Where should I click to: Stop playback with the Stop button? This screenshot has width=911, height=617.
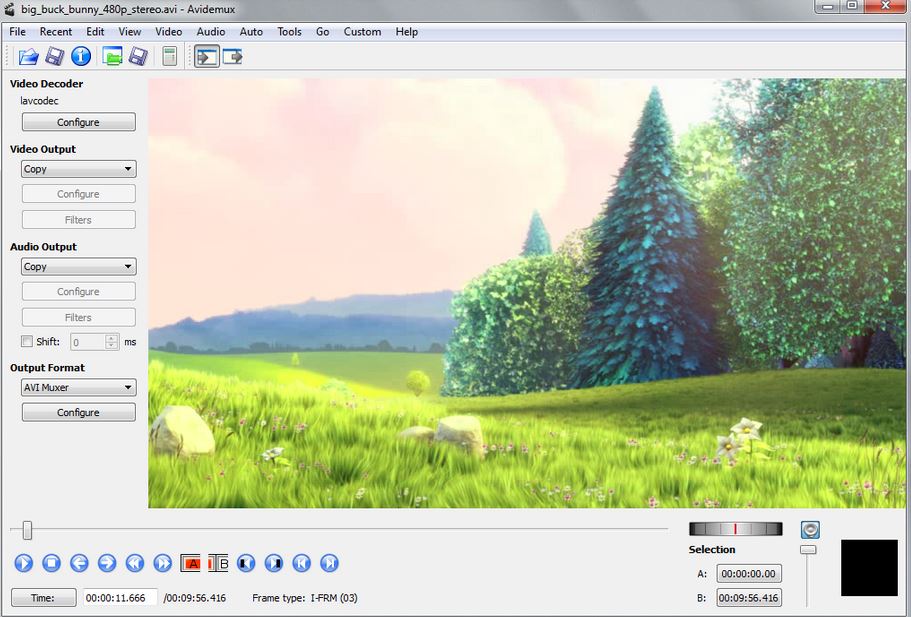(x=52, y=563)
